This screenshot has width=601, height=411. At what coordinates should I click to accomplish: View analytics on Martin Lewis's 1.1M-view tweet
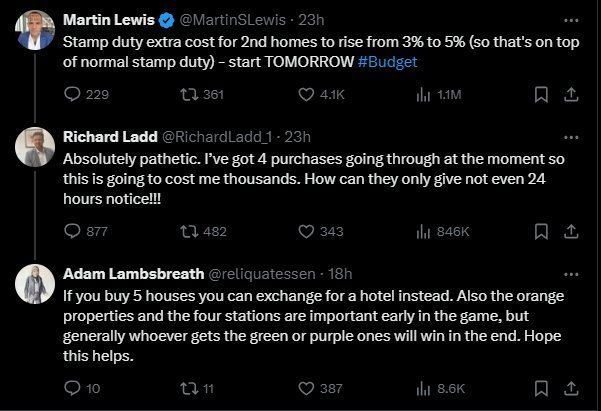(423, 95)
